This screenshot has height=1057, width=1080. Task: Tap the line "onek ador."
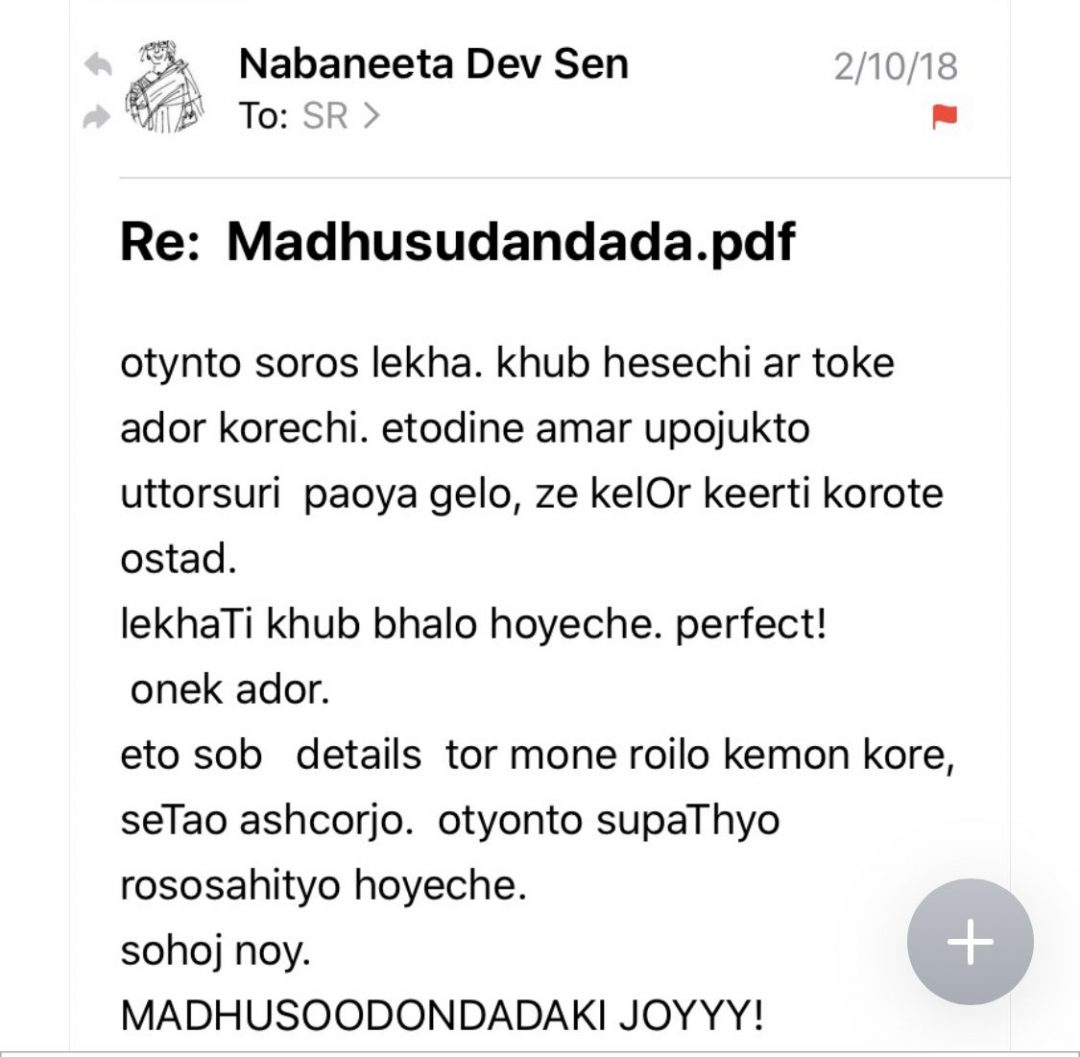[x=229, y=690]
